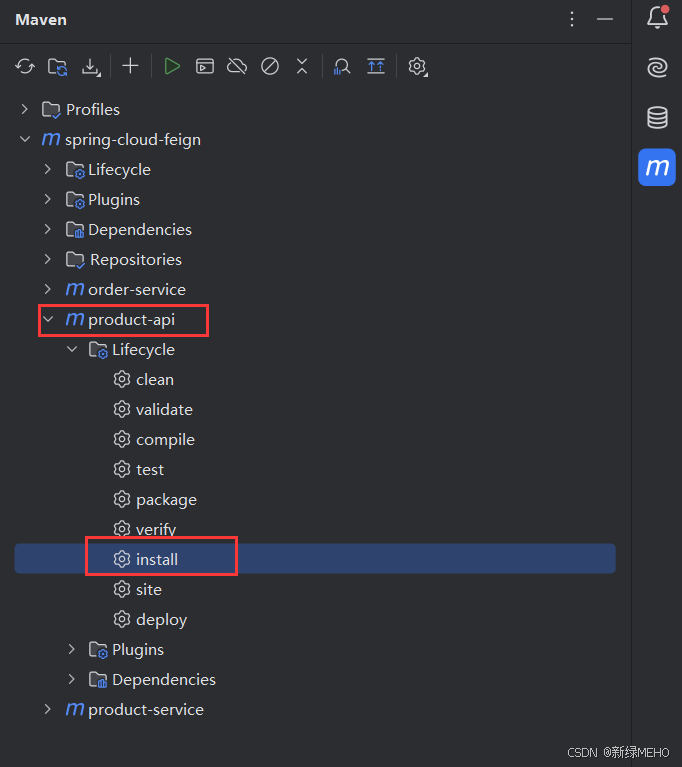Select product-api module label
682x767 pixels.
pyautogui.click(x=131, y=319)
